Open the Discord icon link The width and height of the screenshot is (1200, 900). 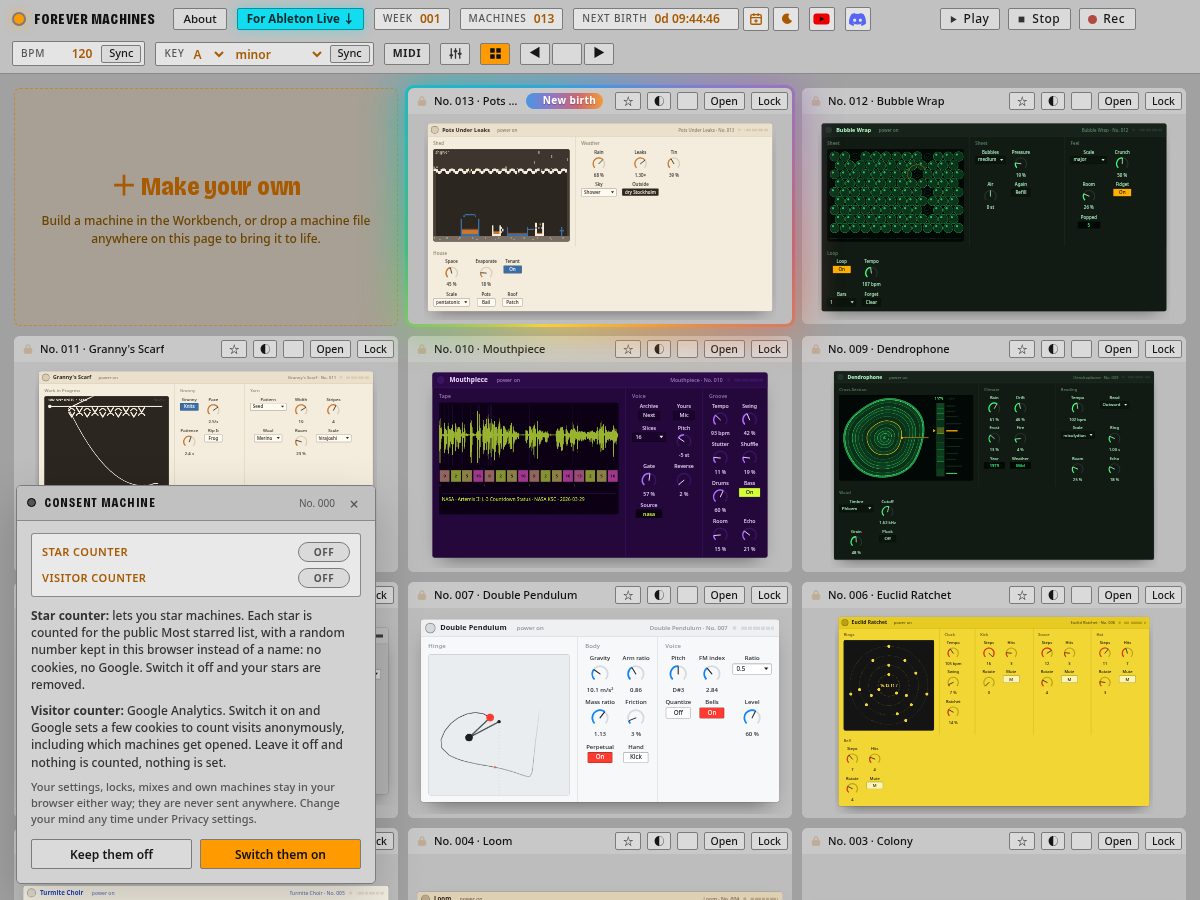tap(857, 18)
